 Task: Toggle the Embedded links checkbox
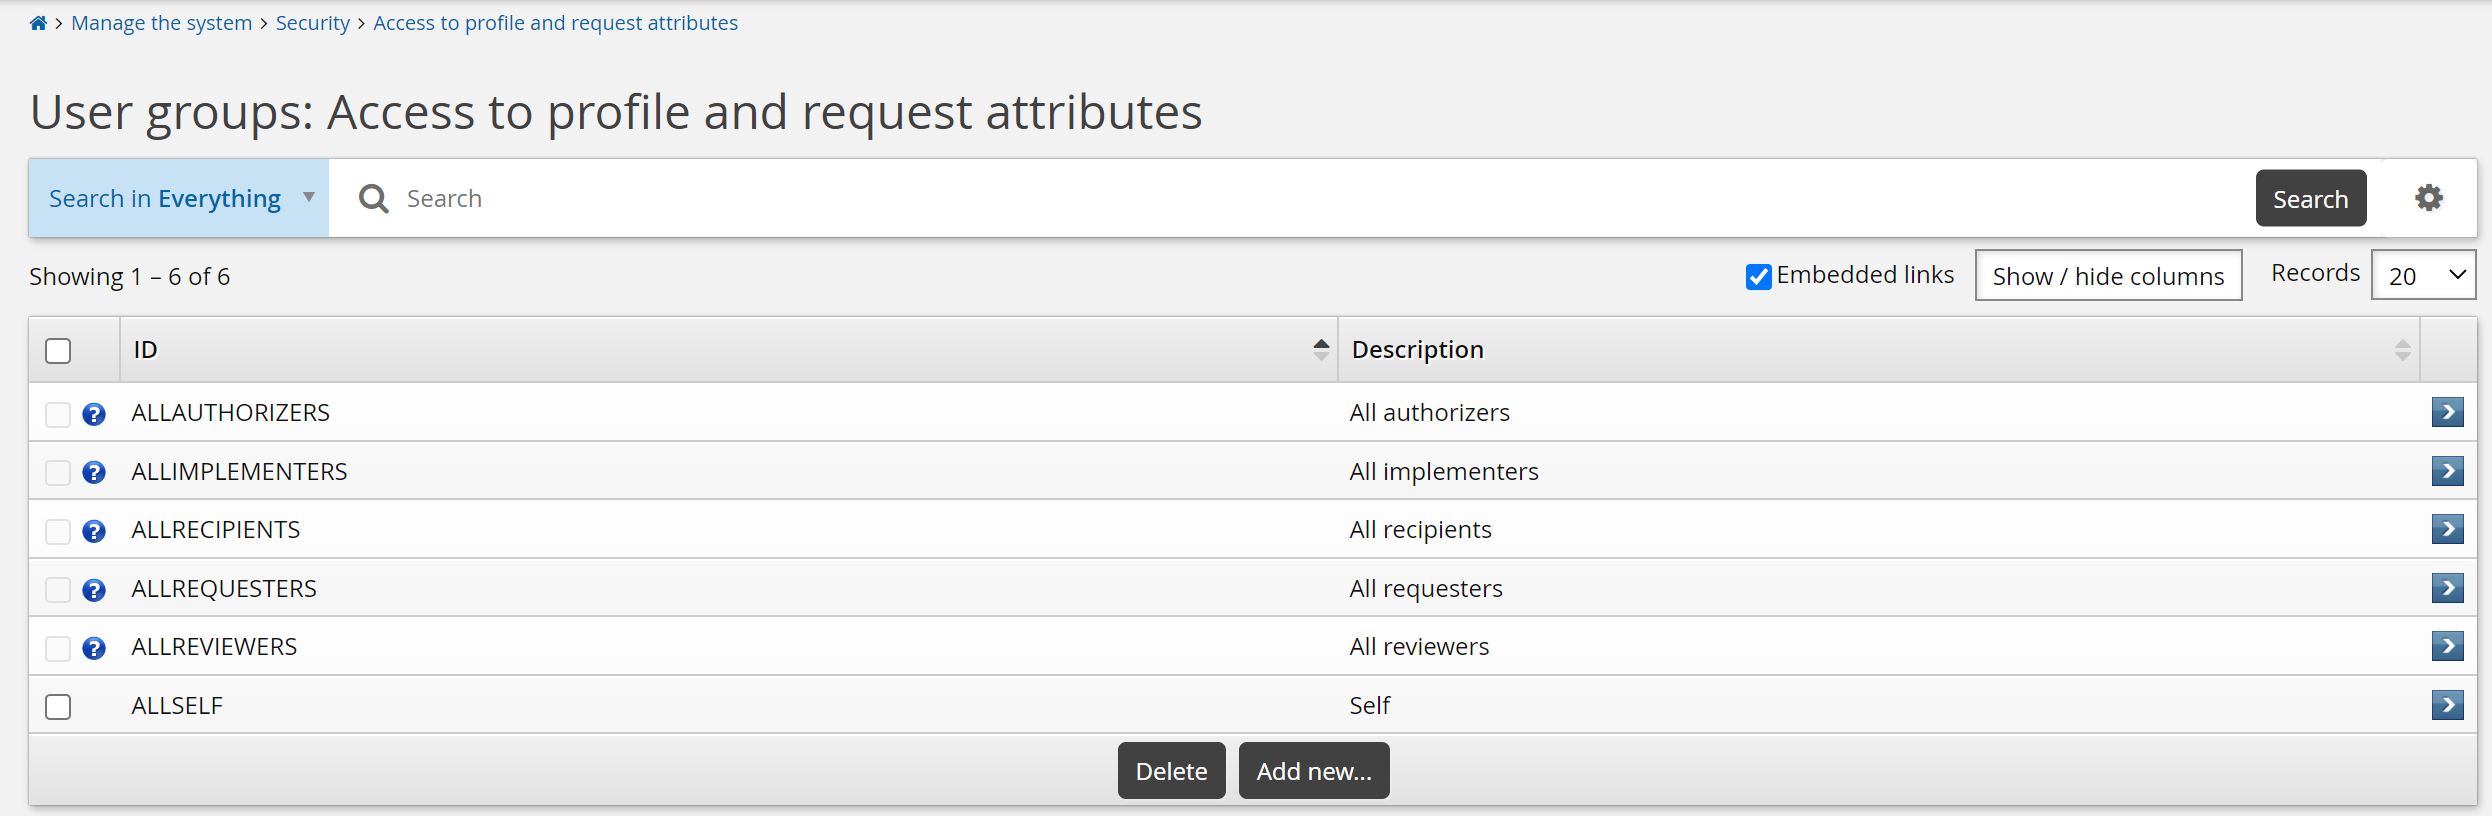1758,276
